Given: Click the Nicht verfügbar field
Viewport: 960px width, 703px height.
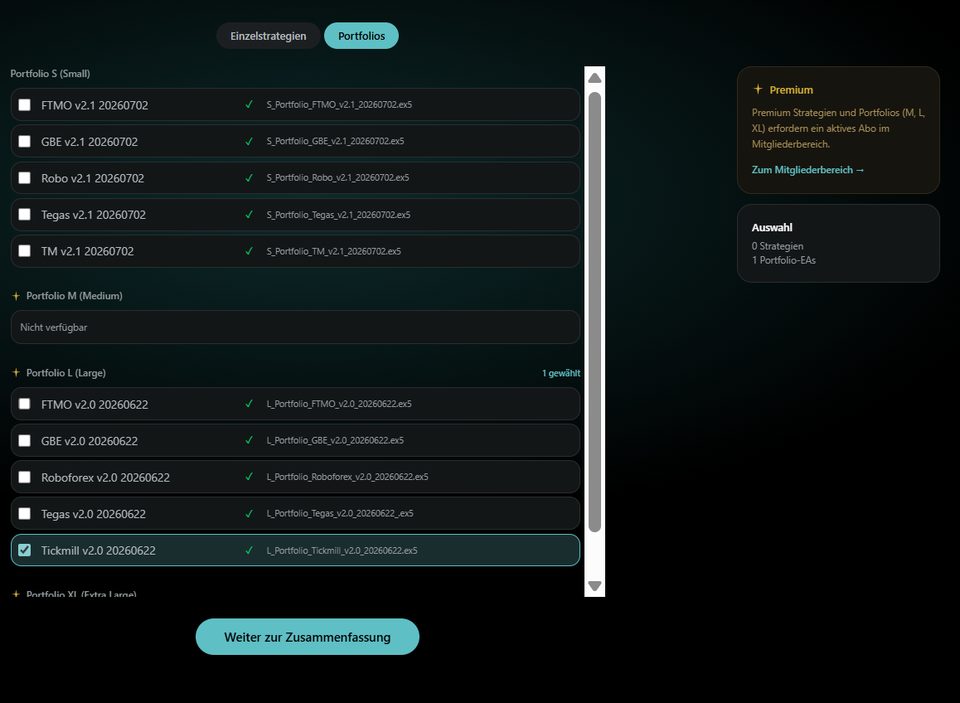Looking at the screenshot, I should 295,327.
